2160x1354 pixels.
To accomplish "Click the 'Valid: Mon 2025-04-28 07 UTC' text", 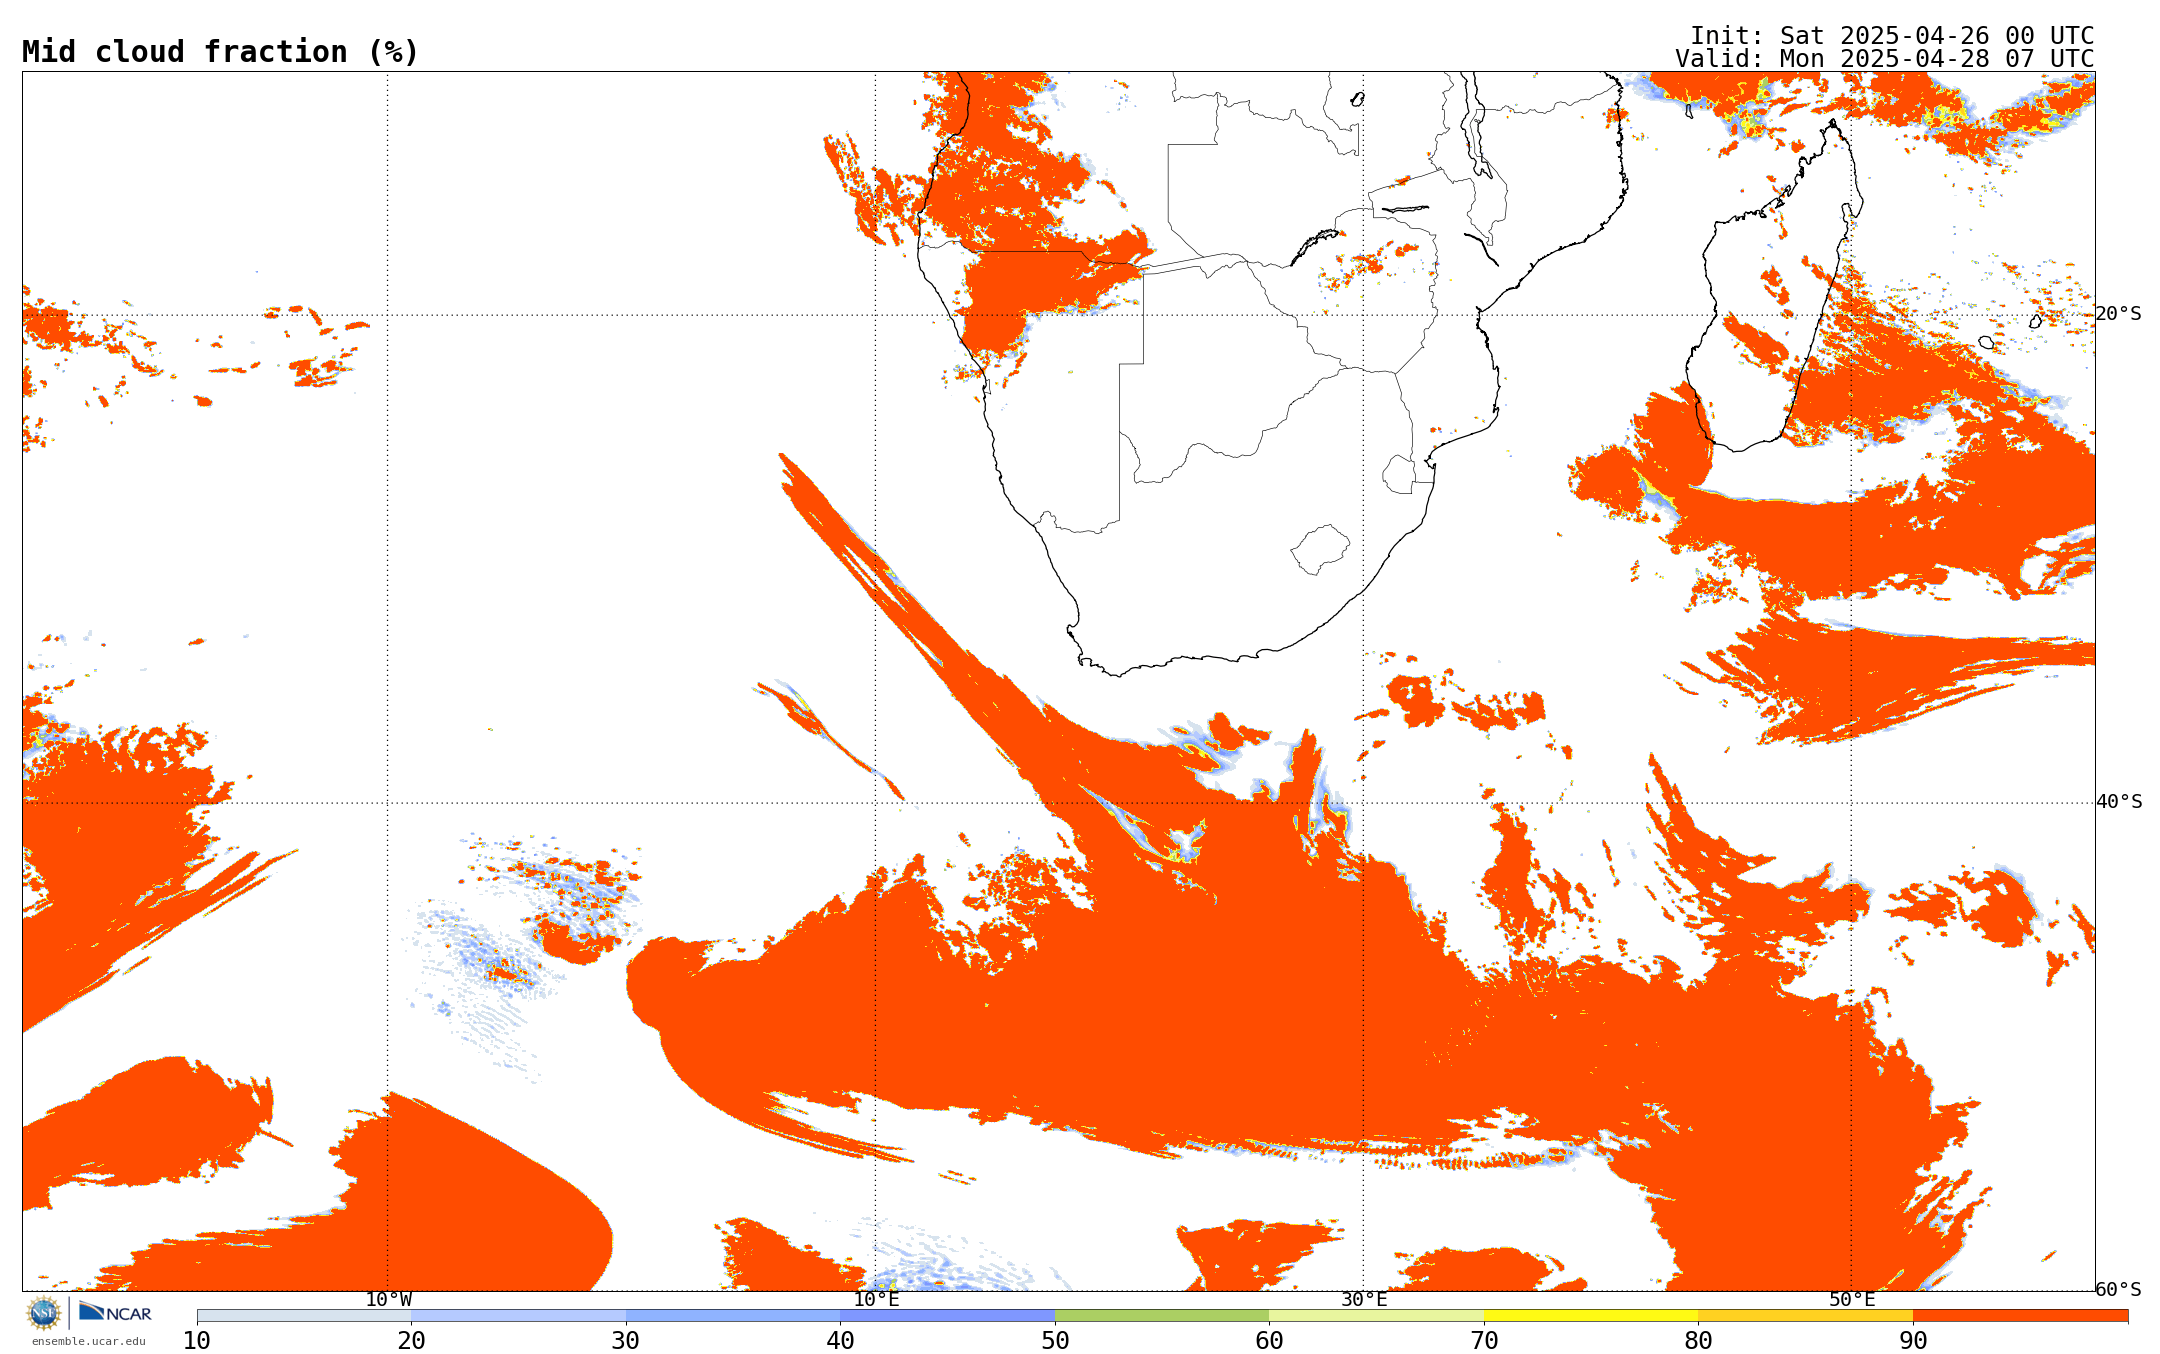I will coord(1885,59).
